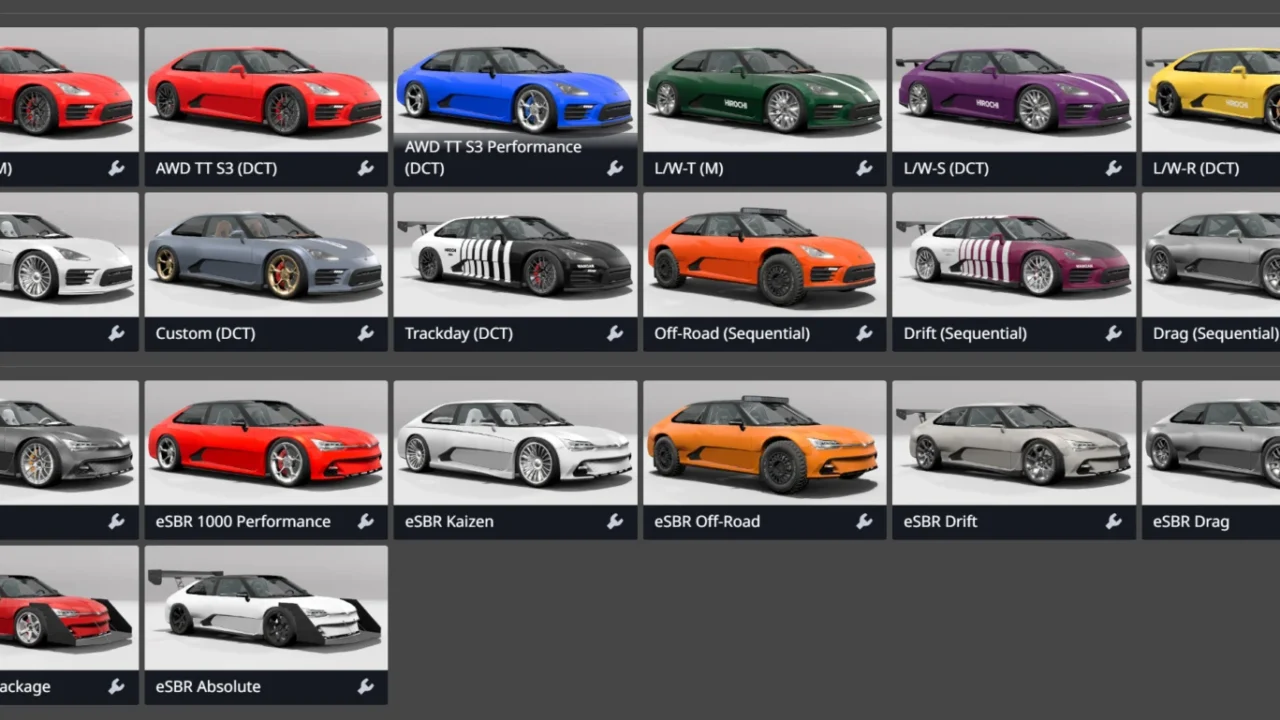Click the wrench for Off-Road (Sequential)

[864, 333]
